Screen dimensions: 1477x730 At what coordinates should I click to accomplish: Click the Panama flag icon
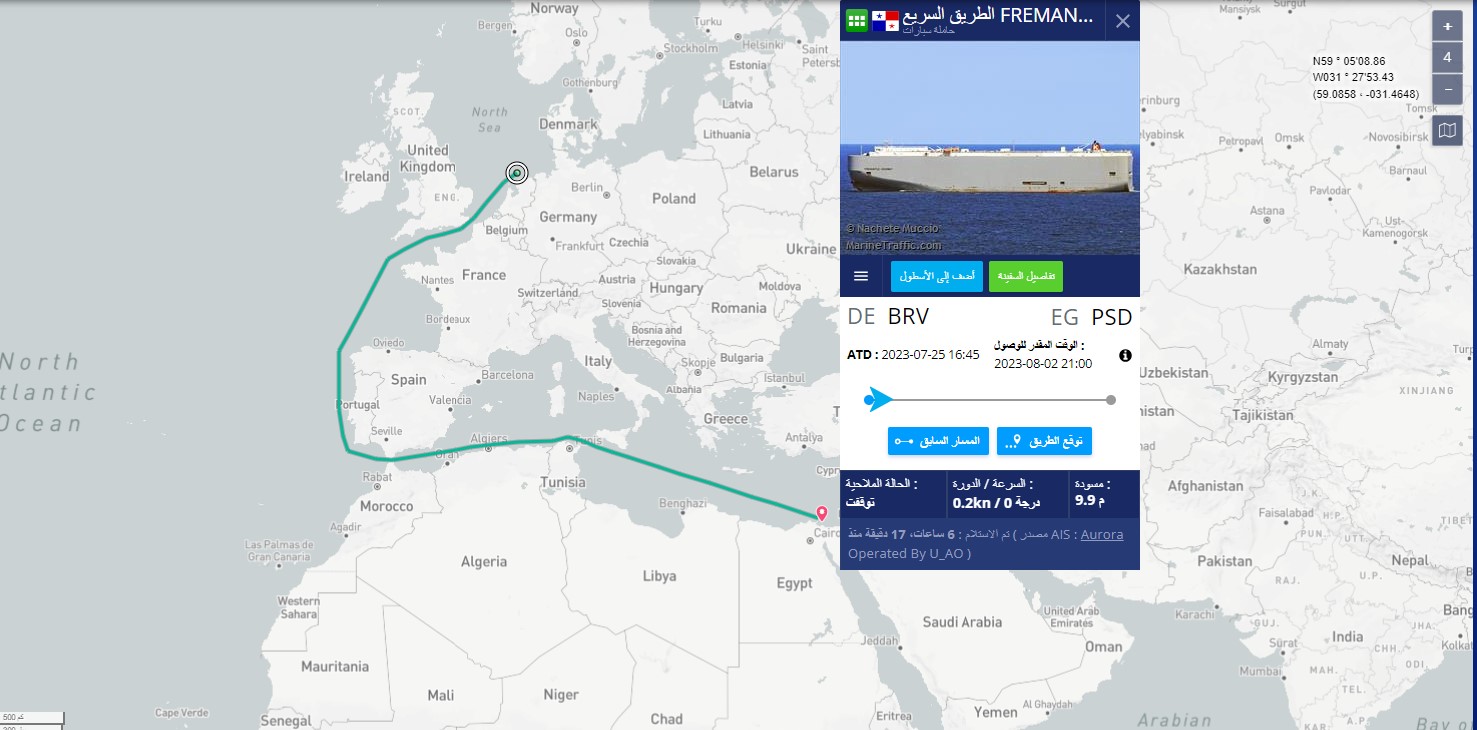click(885, 20)
